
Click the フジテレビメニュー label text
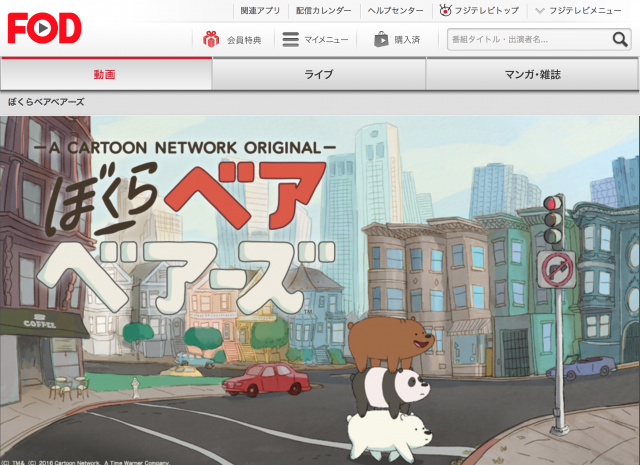point(585,11)
